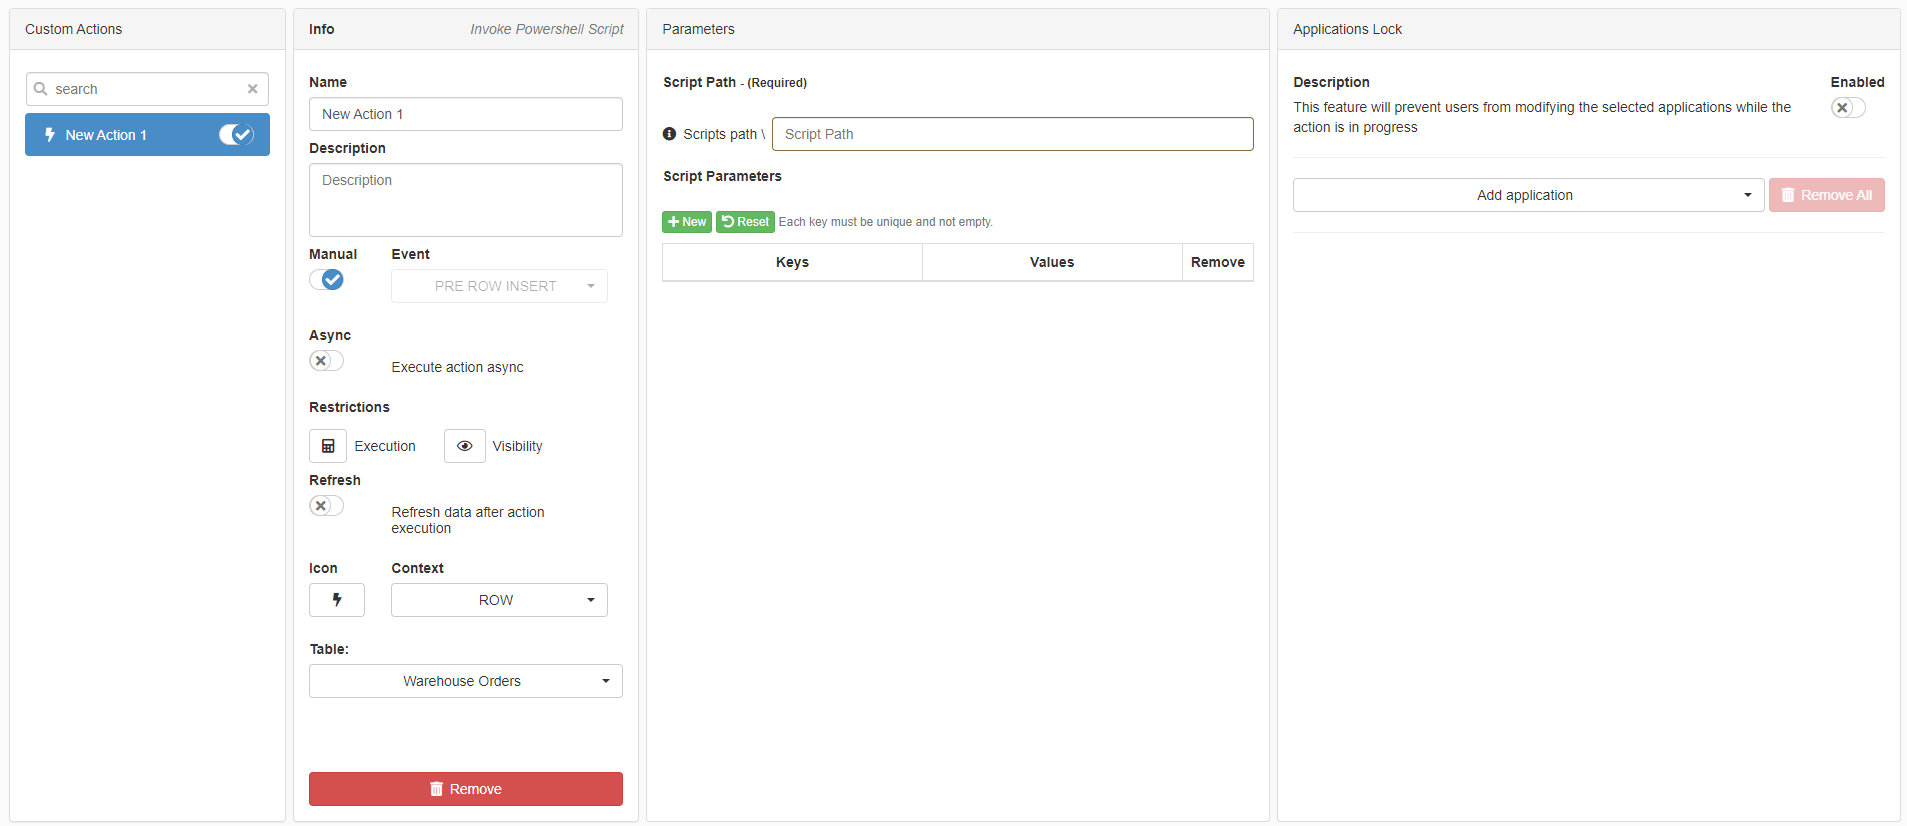
Task: Open the Context dropdown showing ROW
Action: coord(499,600)
